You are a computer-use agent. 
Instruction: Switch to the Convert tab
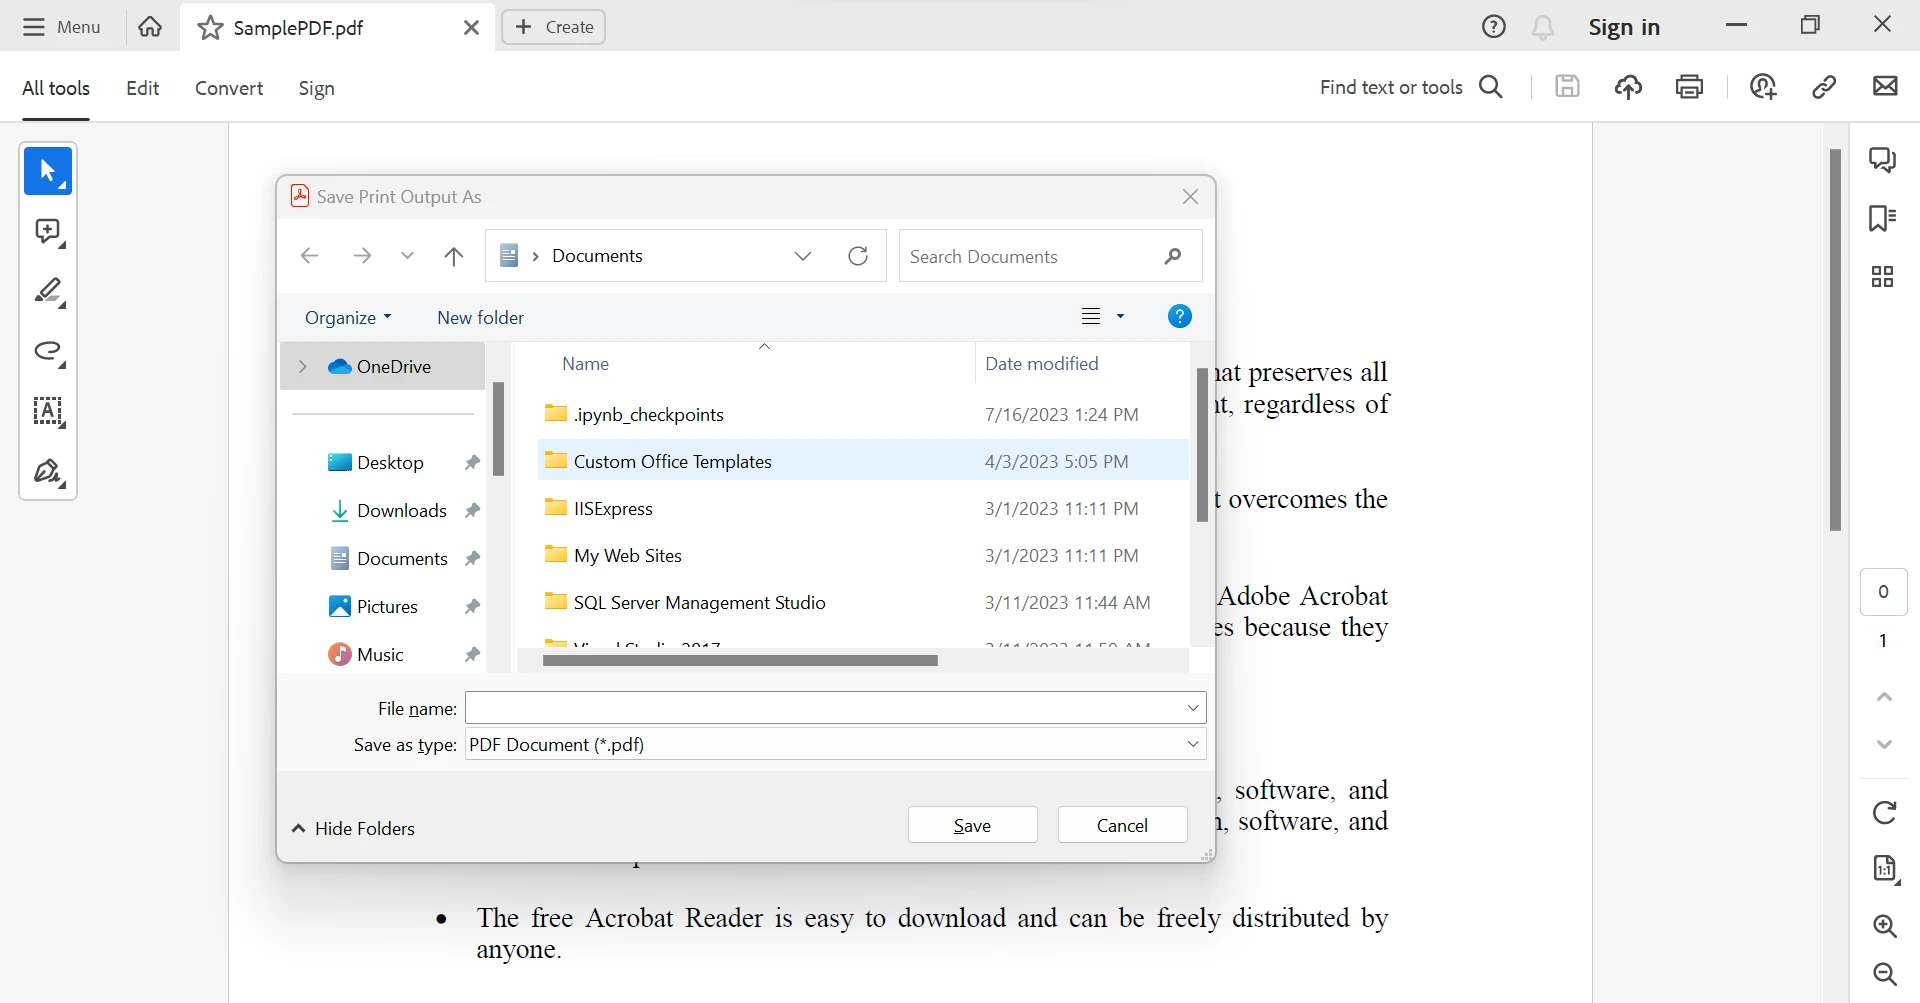click(x=229, y=88)
